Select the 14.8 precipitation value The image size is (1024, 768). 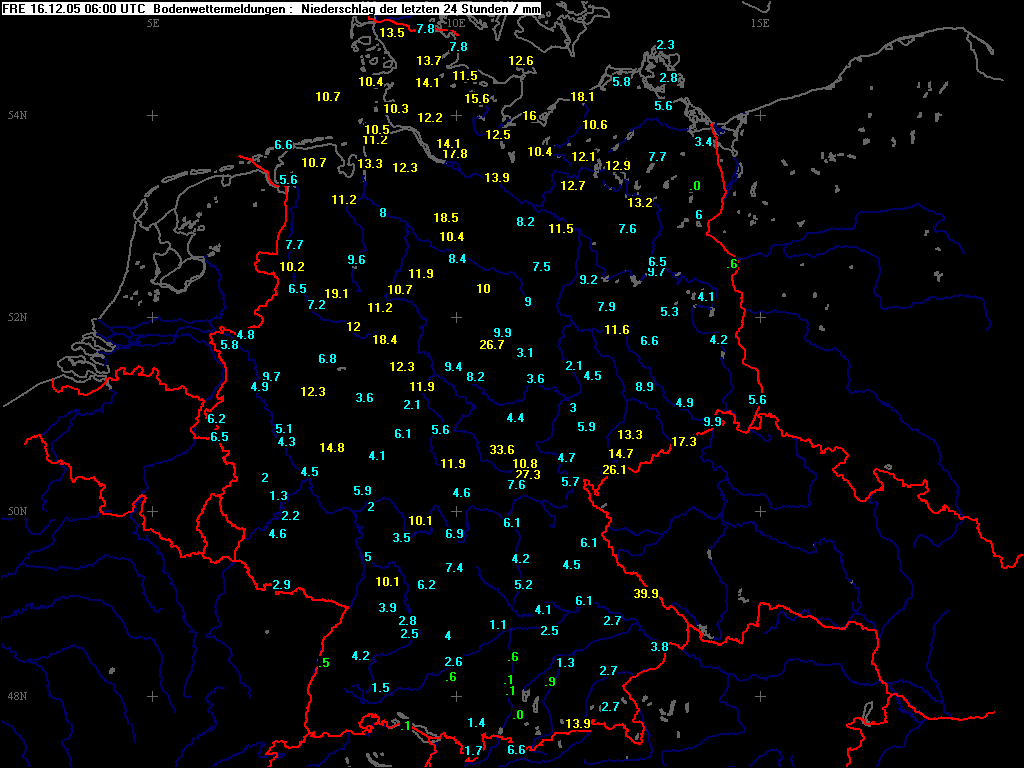point(332,447)
